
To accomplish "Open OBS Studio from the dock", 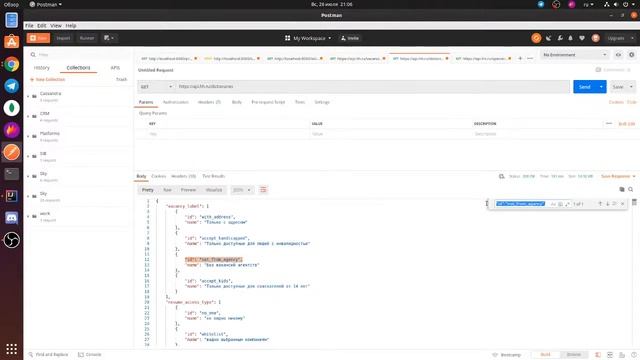I will [11, 240].
